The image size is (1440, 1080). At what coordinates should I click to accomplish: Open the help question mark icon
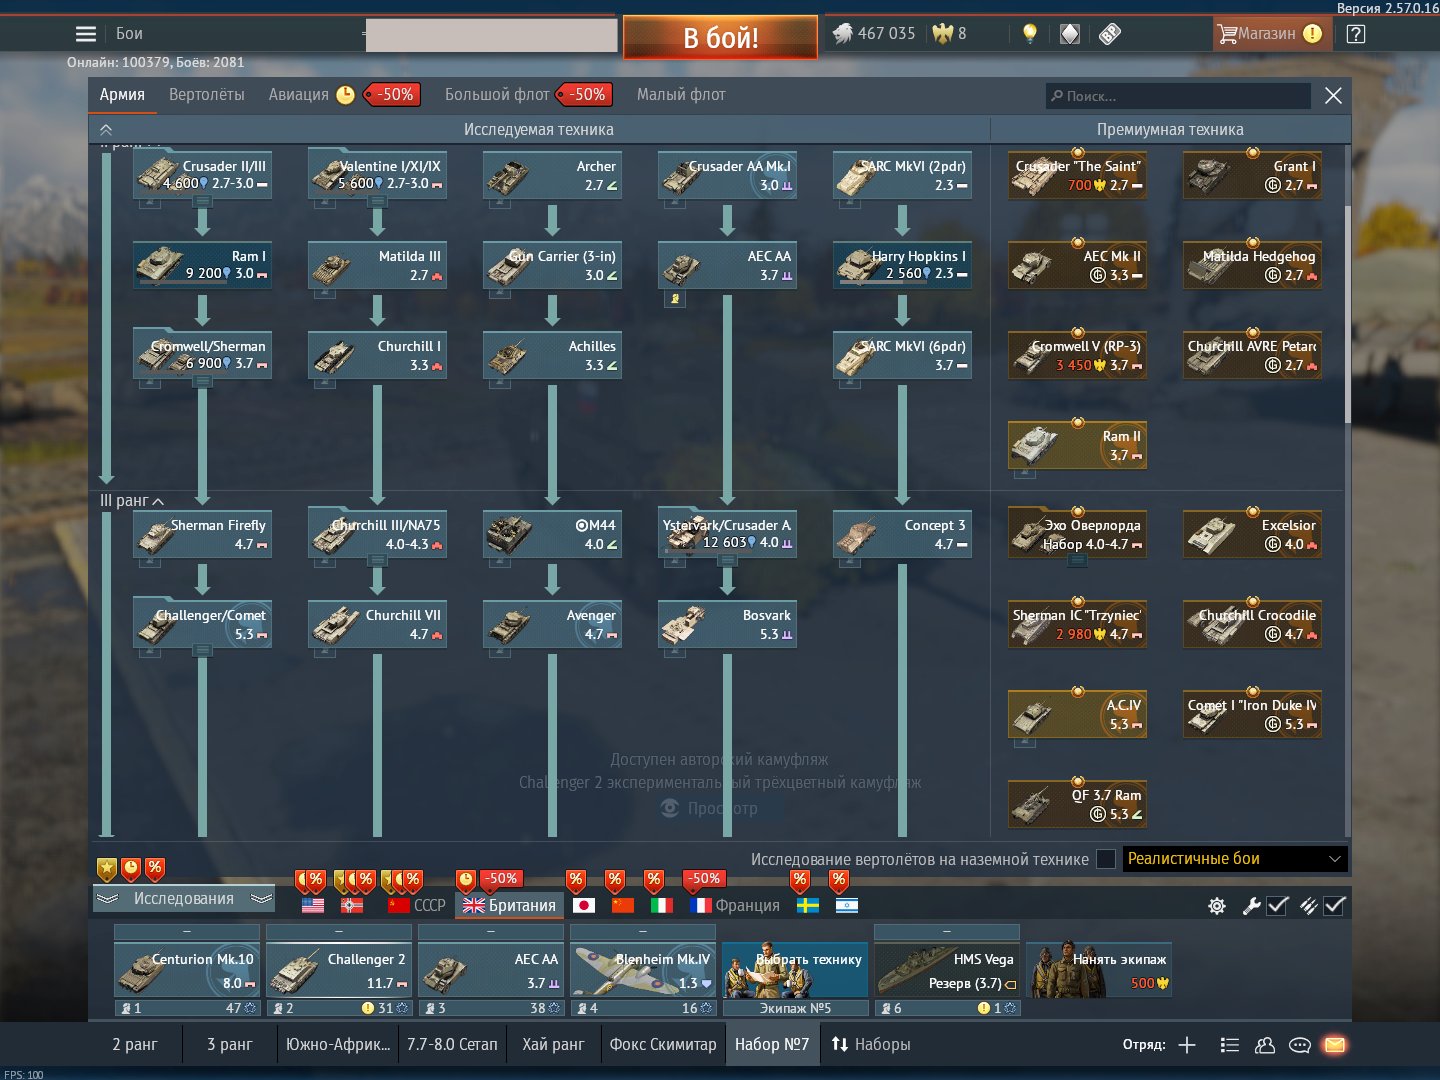pyautogui.click(x=1356, y=34)
